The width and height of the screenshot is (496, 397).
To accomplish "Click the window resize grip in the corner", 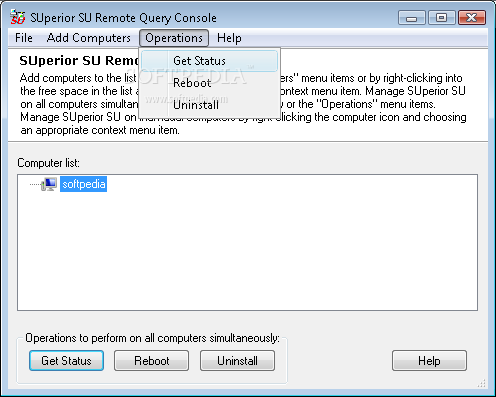I will coord(482,383).
